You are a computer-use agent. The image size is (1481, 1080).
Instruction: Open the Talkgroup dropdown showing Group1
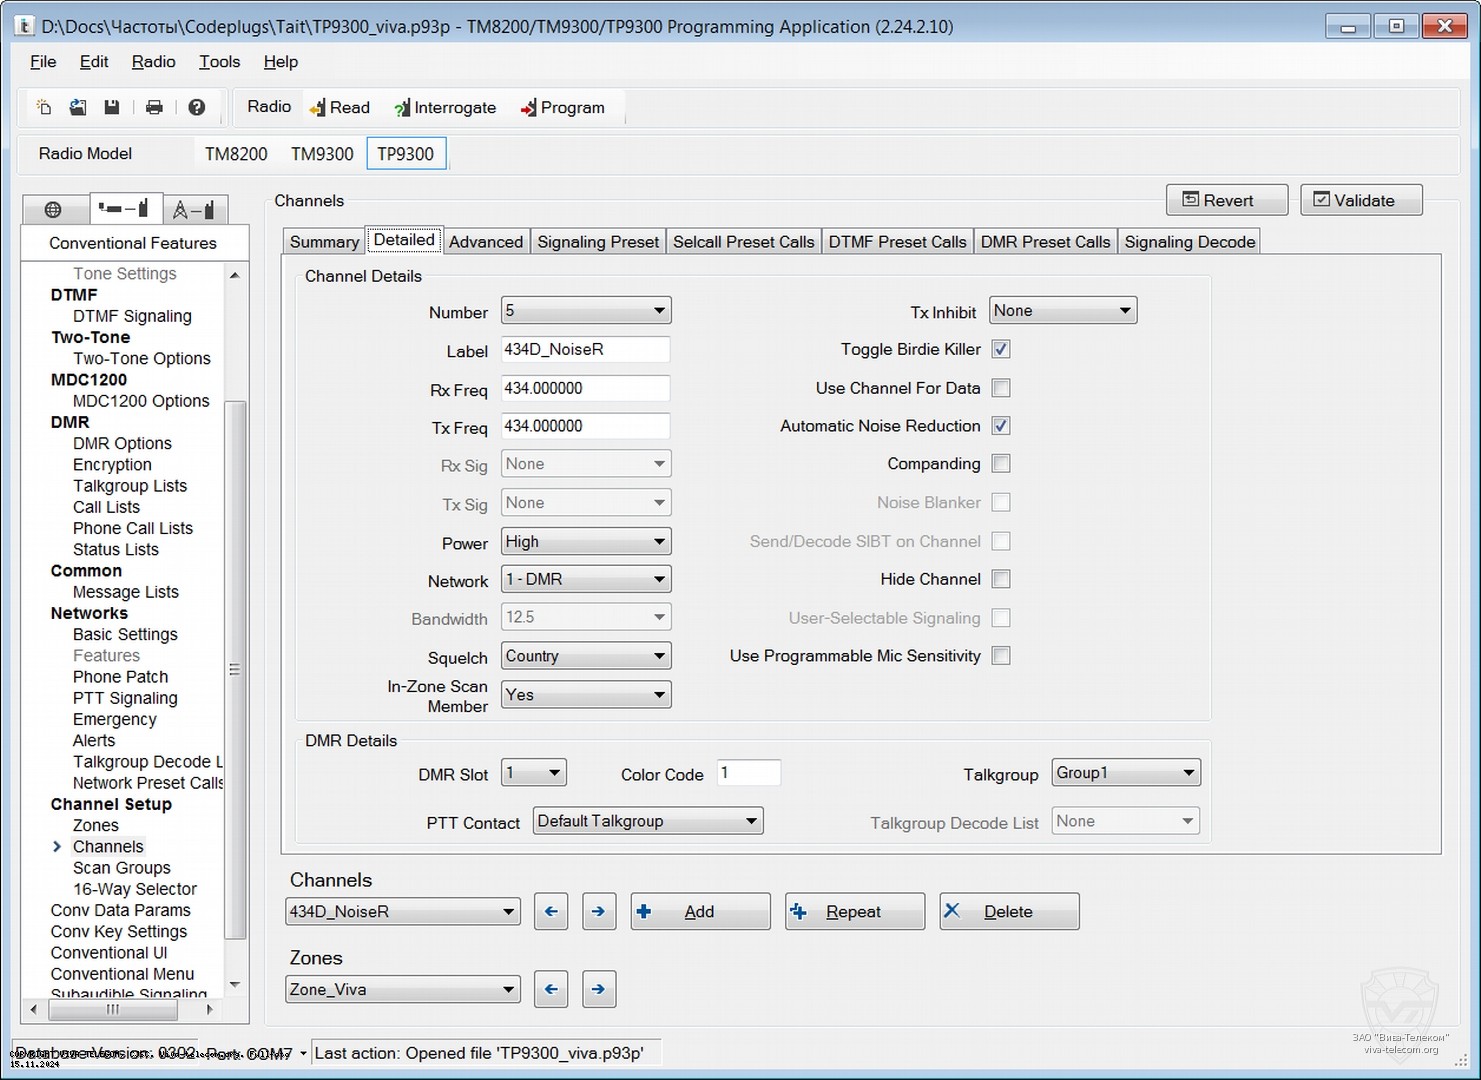[x=1125, y=773]
